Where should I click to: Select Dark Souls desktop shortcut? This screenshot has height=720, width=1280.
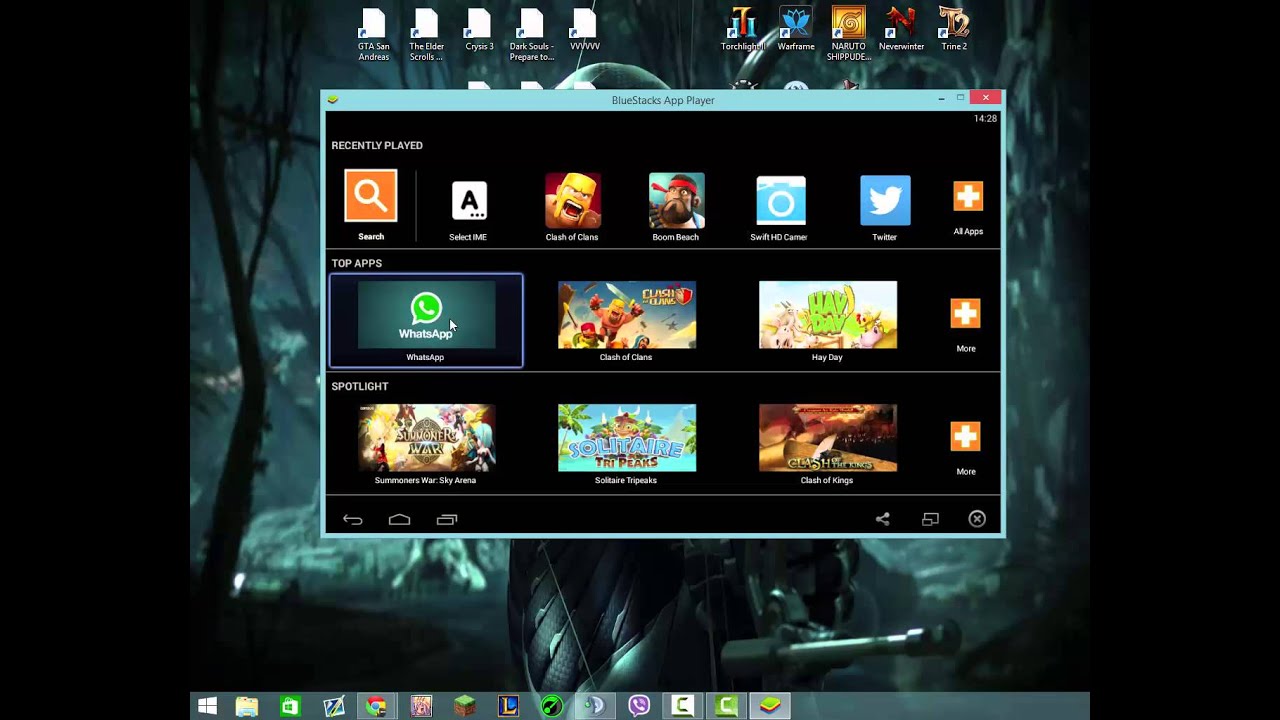[532, 36]
